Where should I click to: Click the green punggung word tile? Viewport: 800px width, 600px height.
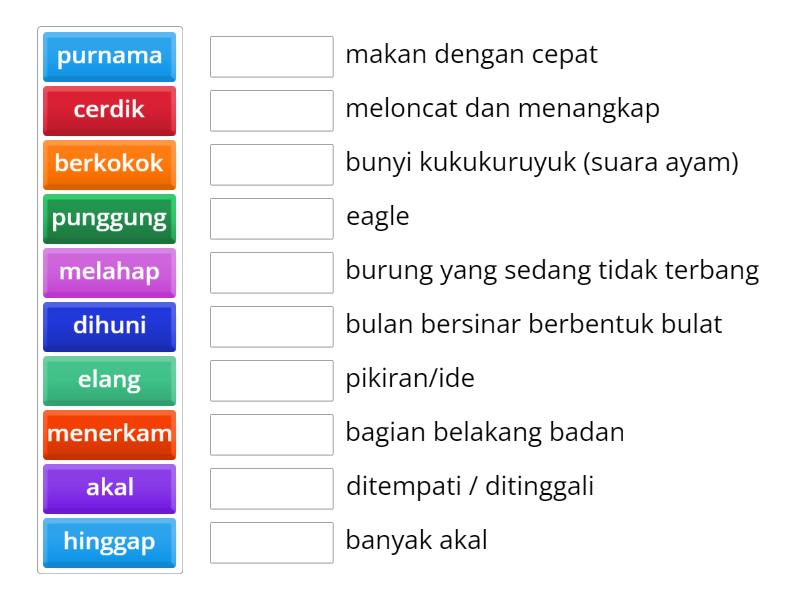[x=109, y=219]
